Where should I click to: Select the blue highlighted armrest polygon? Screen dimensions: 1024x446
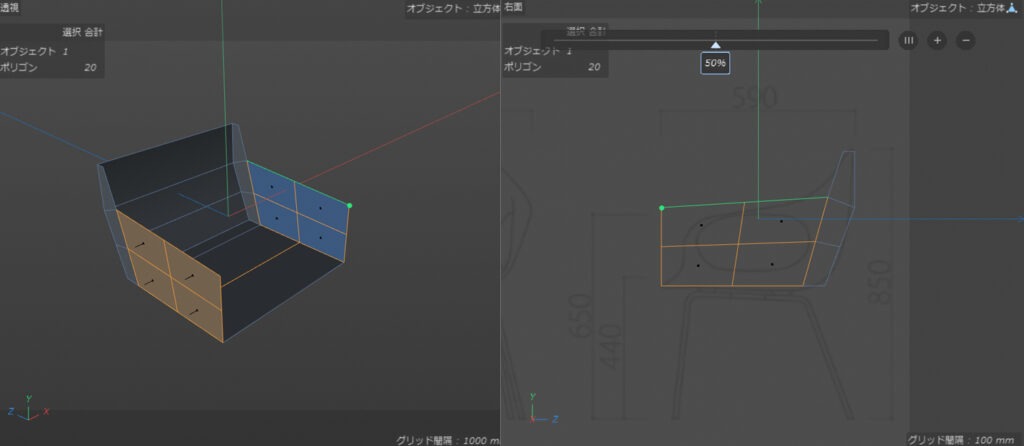pyautogui.click(x=298, y=210)
